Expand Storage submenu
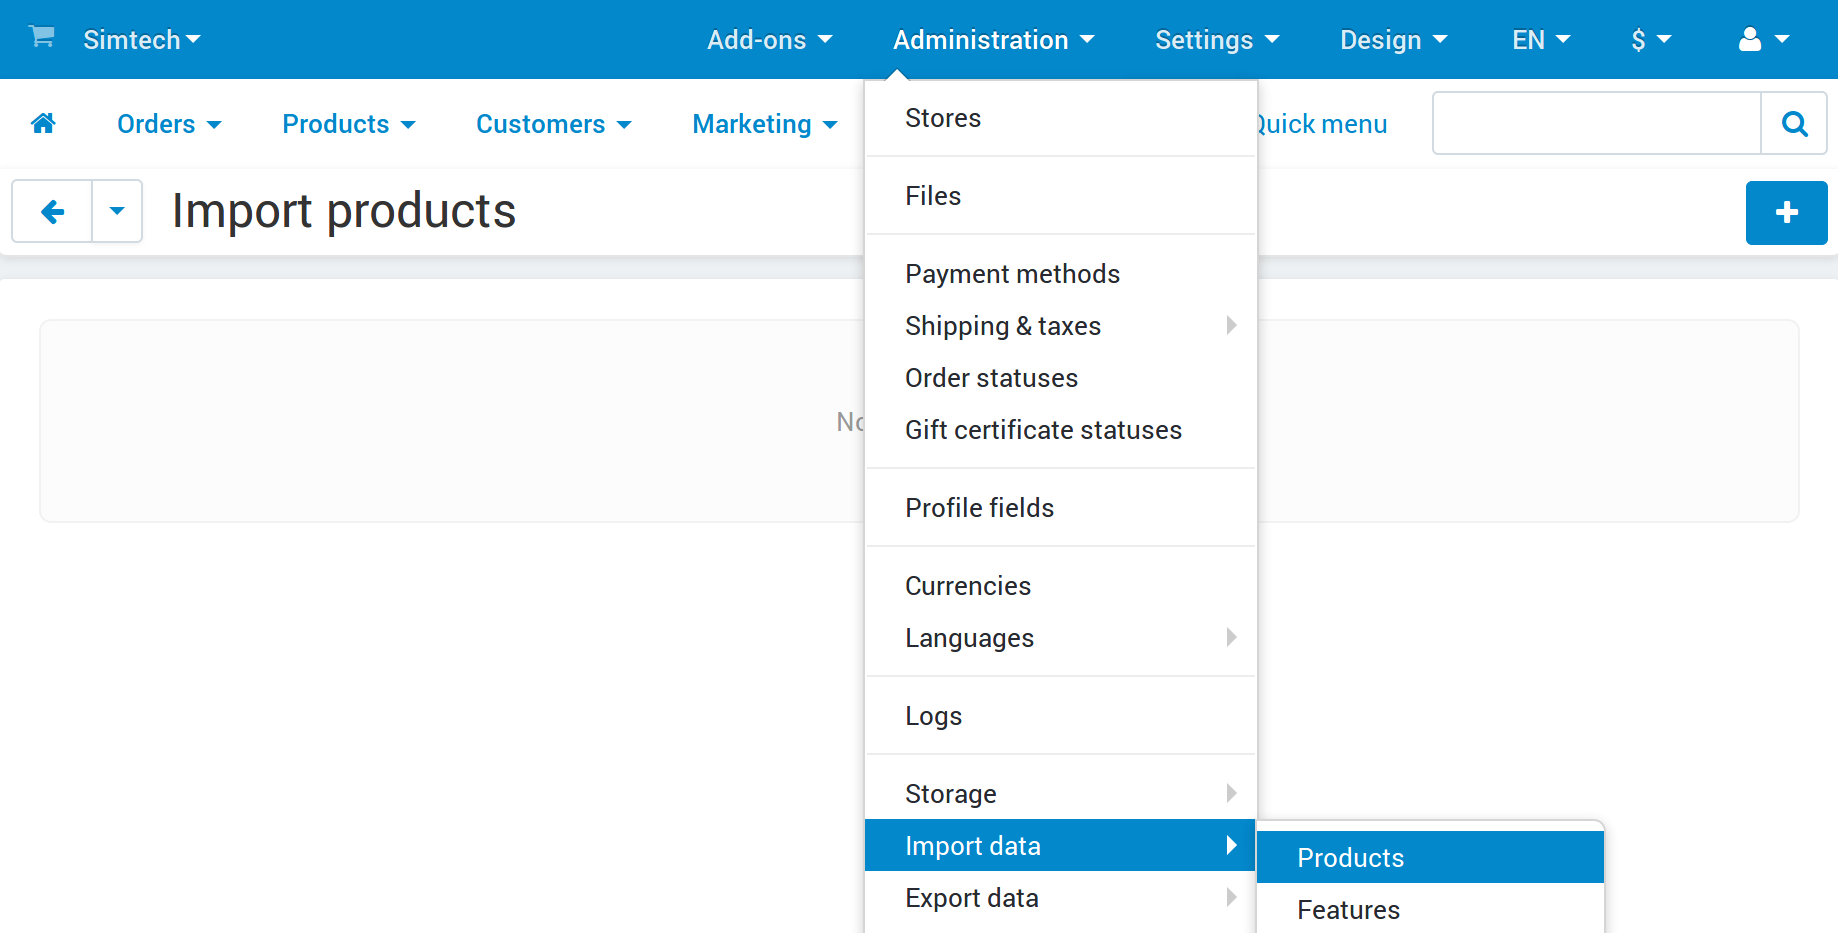Screen dimensions: 1838x933 [x=1060, y=794]
